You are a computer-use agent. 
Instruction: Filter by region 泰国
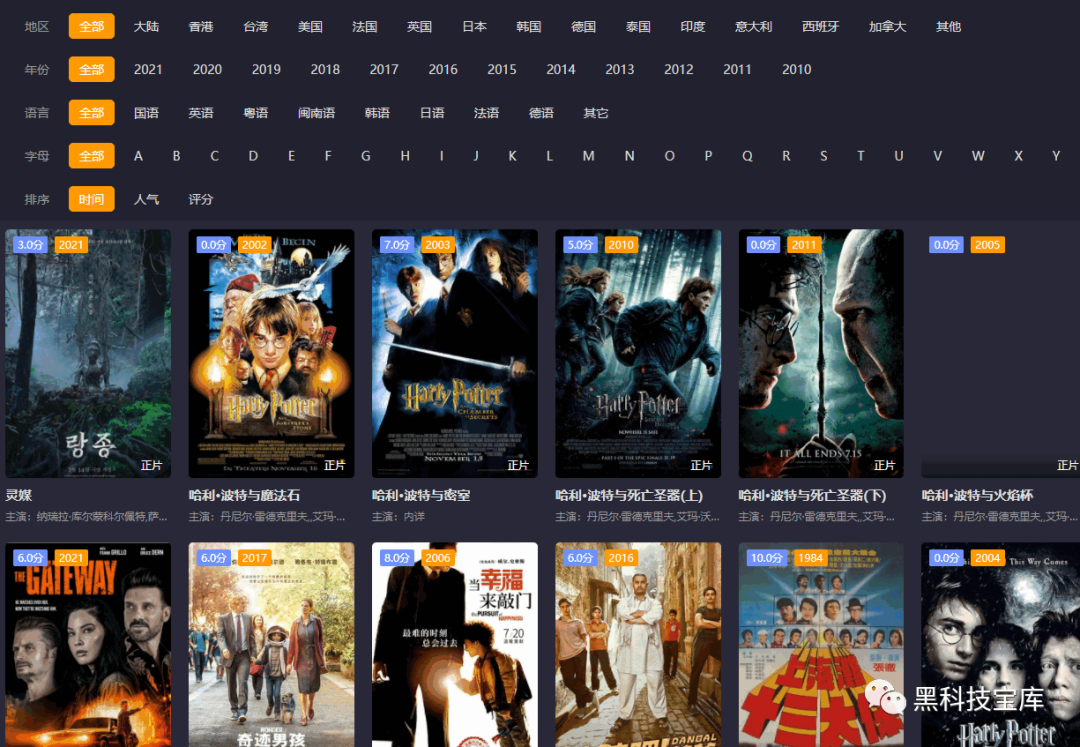[638, 27]
